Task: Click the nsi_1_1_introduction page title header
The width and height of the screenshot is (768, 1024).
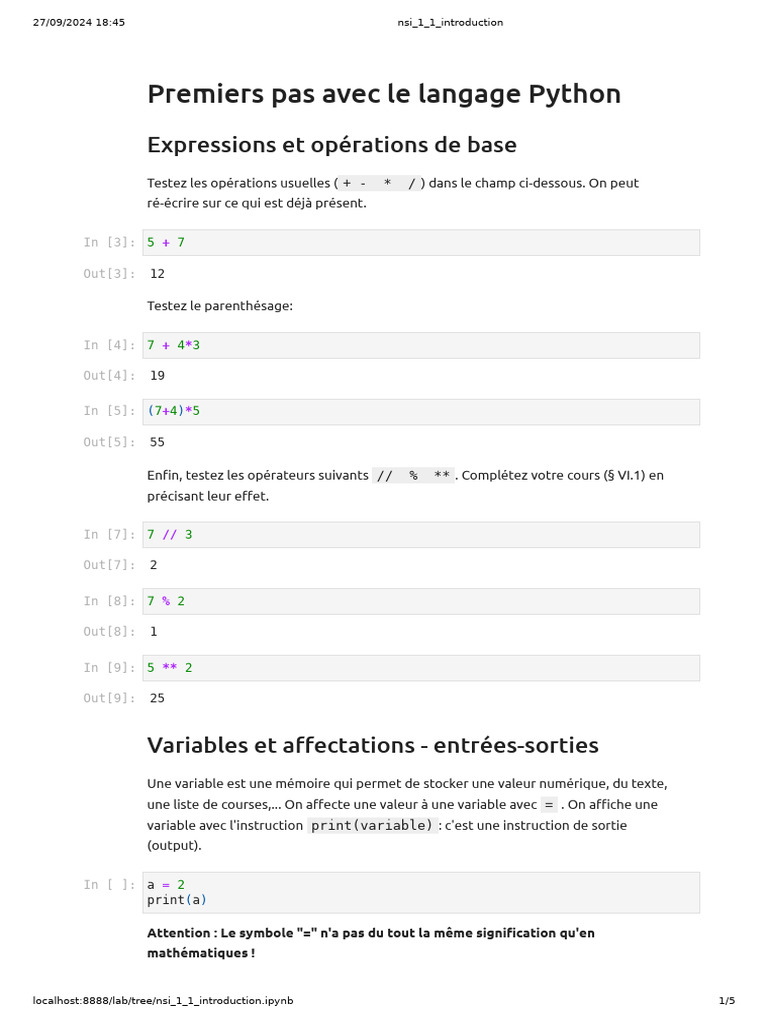Action: point(450,22)
